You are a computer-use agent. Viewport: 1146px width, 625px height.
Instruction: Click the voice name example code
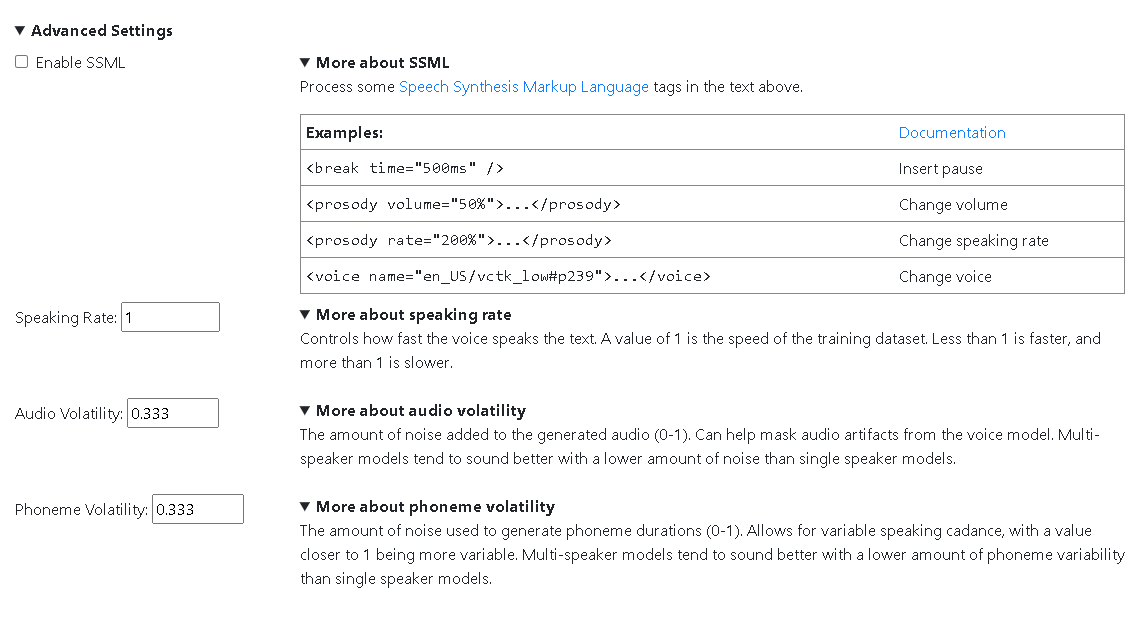(x=508, y=276)
